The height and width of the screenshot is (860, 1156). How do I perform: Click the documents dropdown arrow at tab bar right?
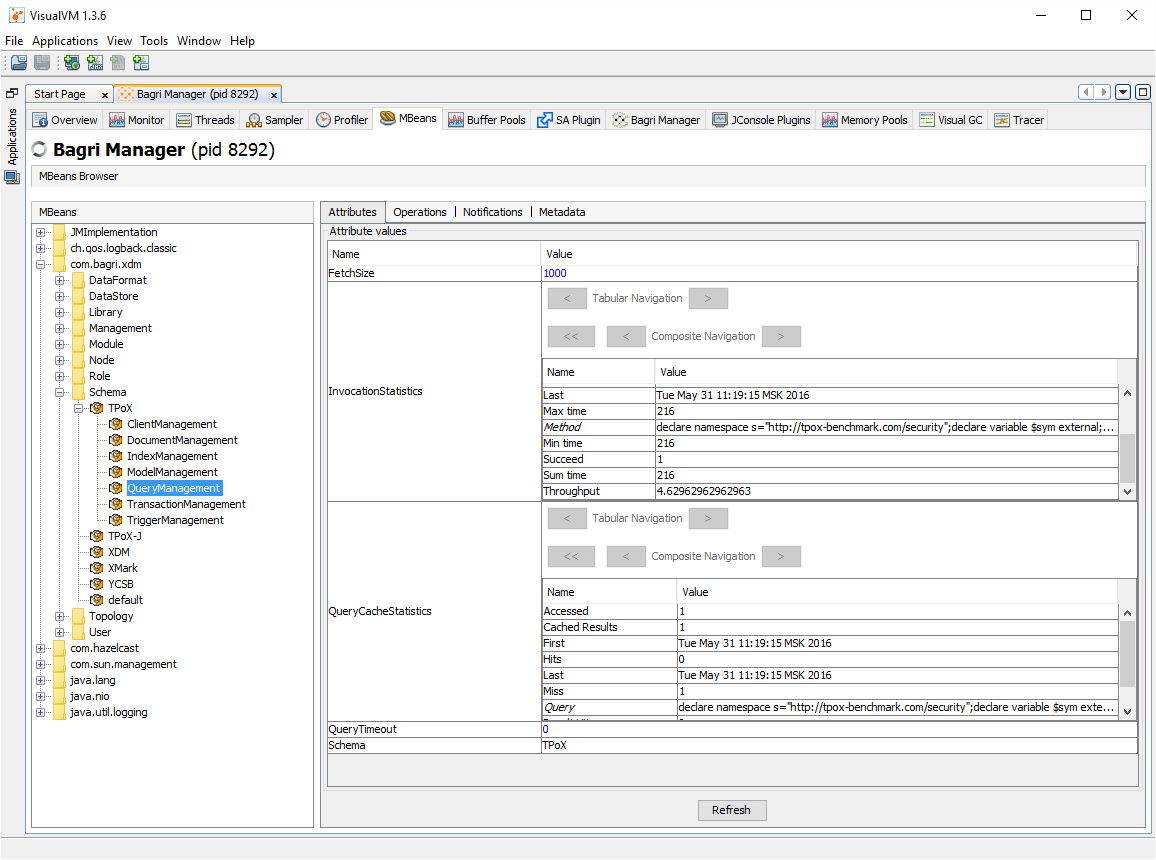point(1123,92)
